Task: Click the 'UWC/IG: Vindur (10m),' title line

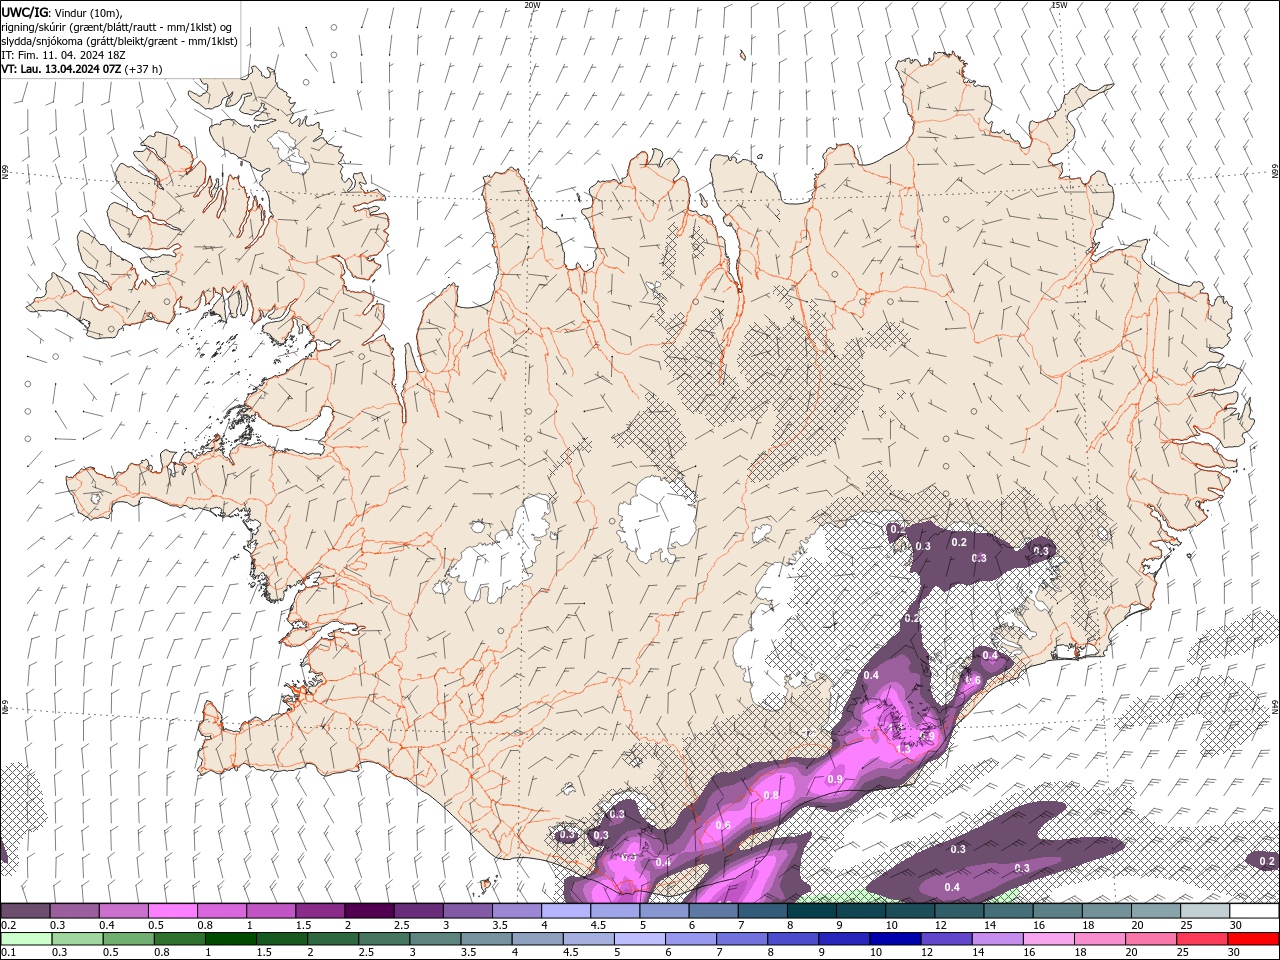Action: pos(61,12)
